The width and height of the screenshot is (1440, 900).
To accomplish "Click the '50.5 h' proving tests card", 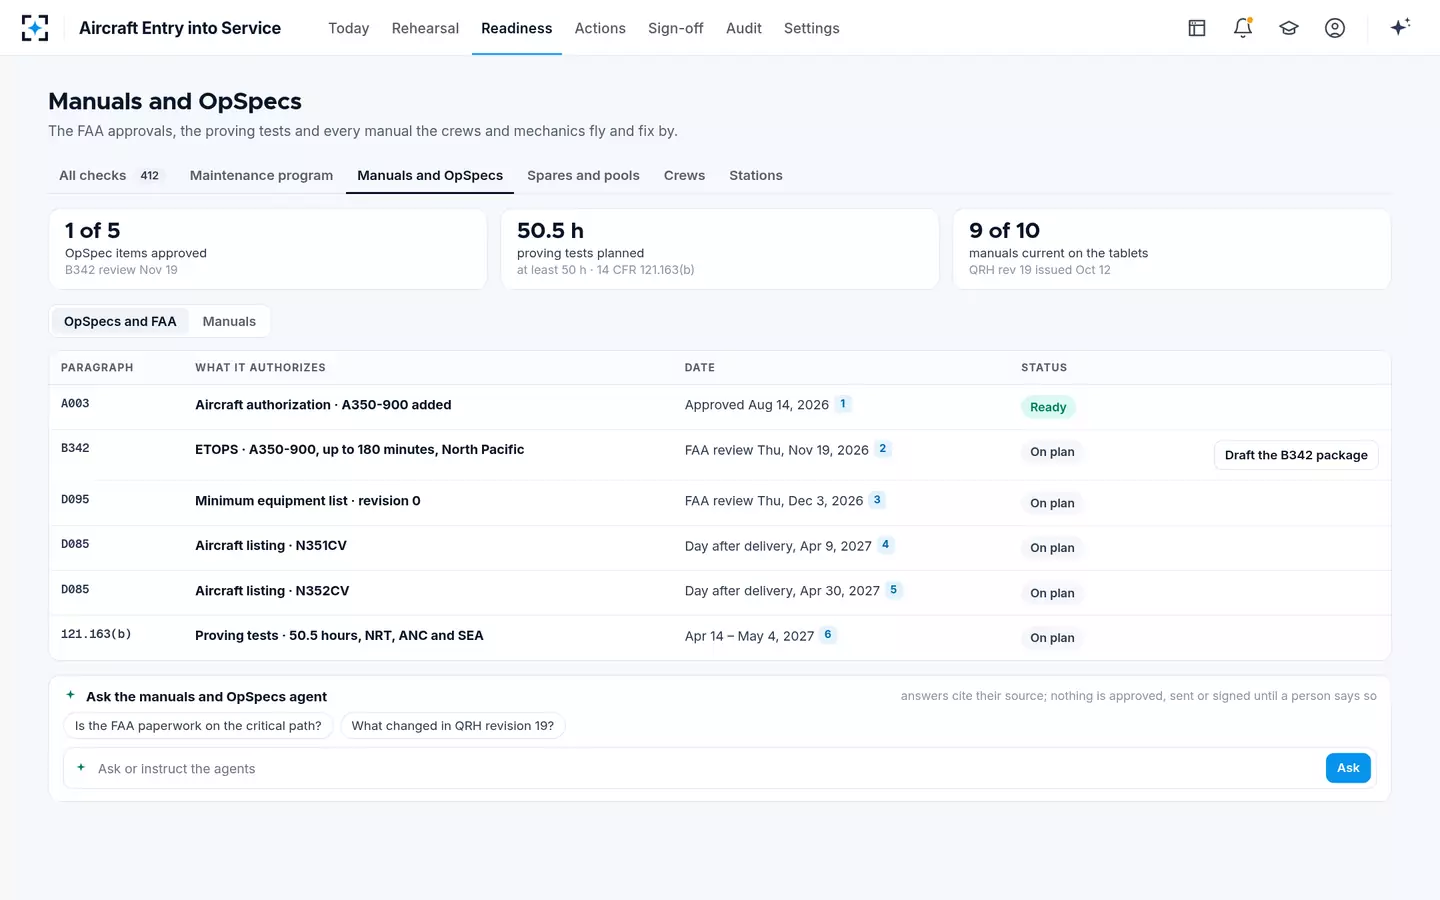I will pyautogui.click(x=720, y=249).
